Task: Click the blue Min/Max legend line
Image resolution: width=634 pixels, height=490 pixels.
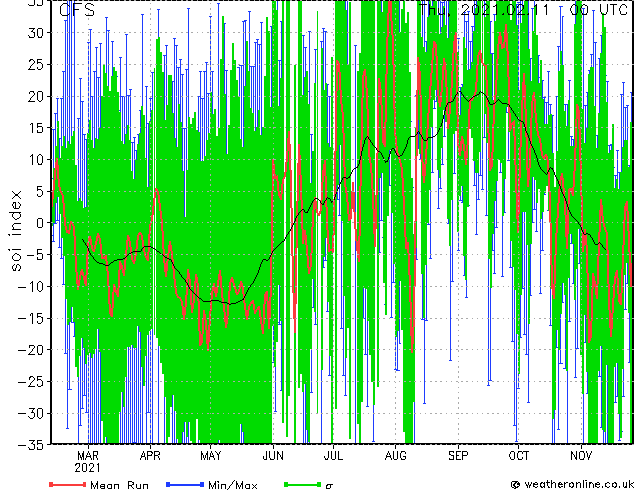Action: 185,484
